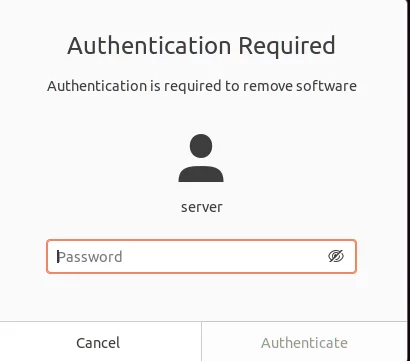Focus the Password input field

201,256
